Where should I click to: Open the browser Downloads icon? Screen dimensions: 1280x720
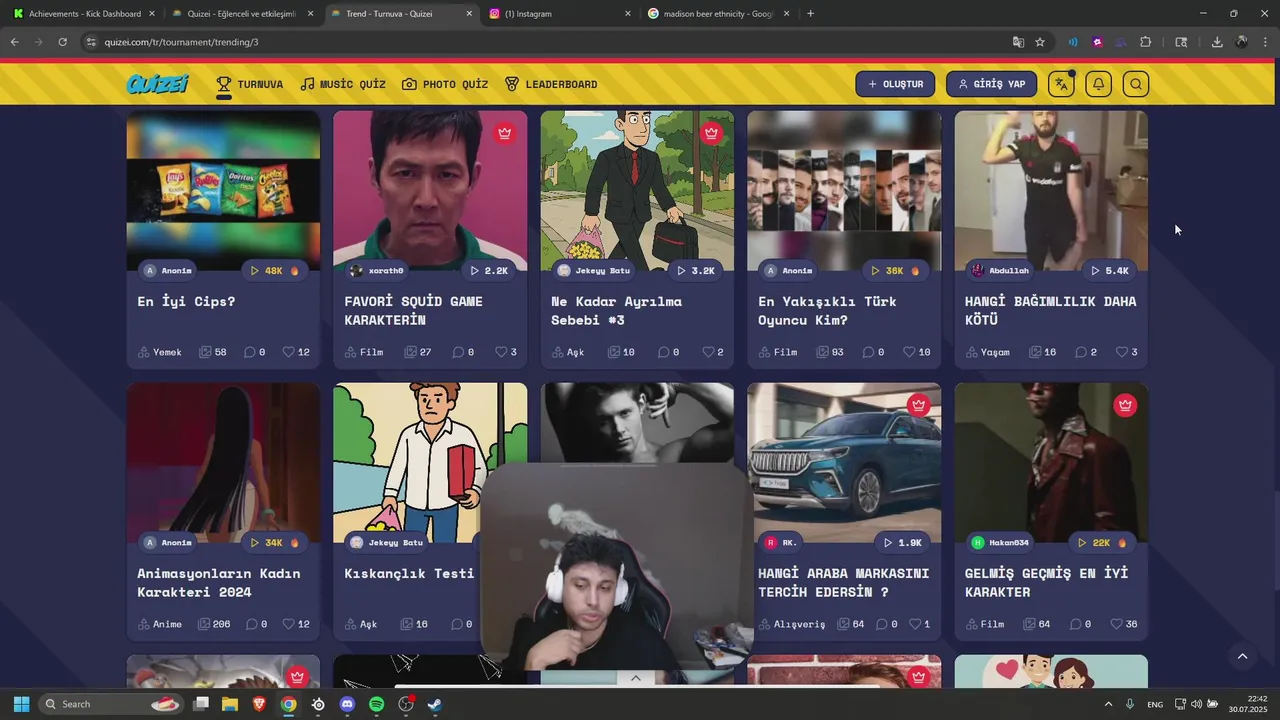point(1217,42)
